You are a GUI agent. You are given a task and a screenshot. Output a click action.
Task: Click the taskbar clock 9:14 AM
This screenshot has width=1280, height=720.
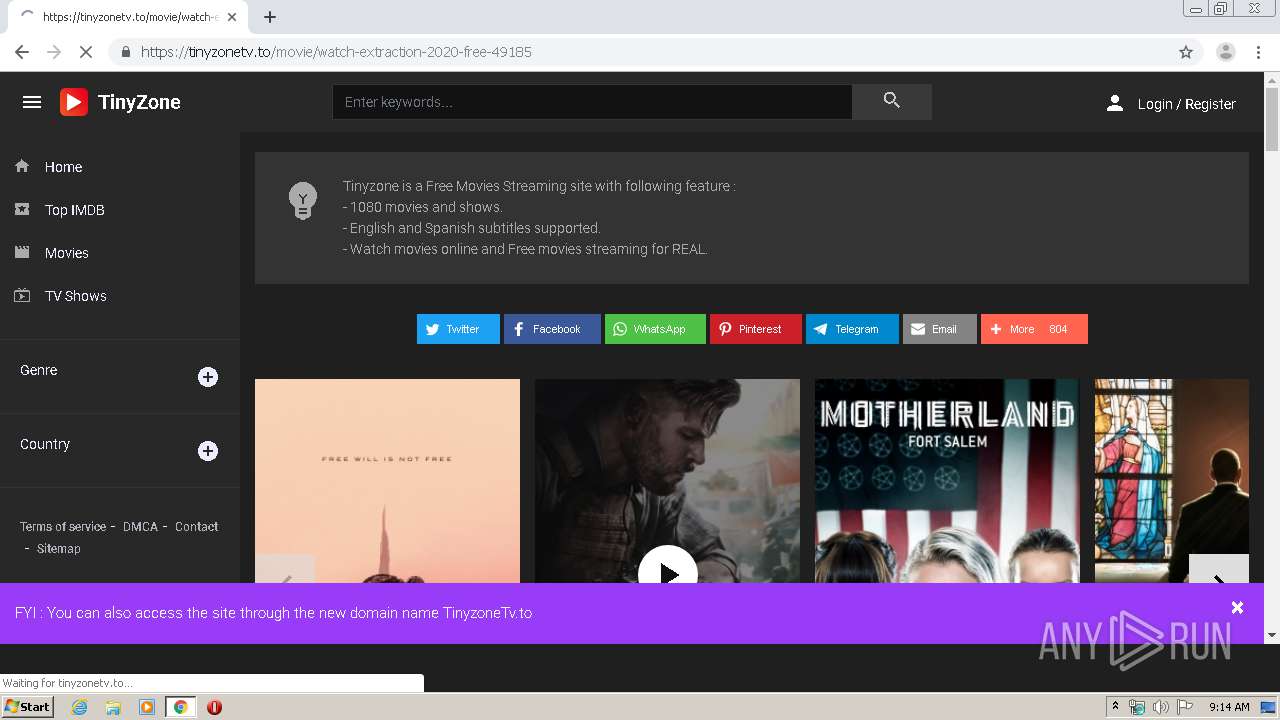[x=1229, y=707]
